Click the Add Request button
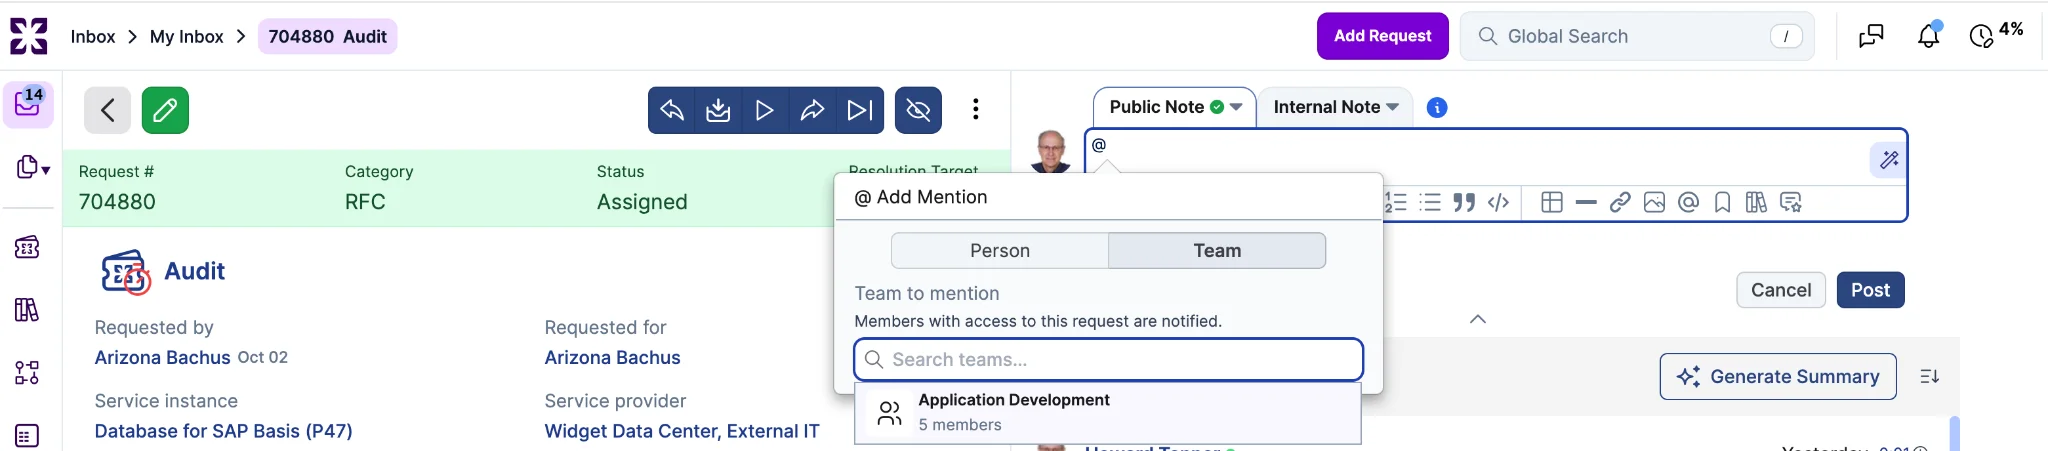This screenshot has width=2048, height=451. [x=1382, y=36]
